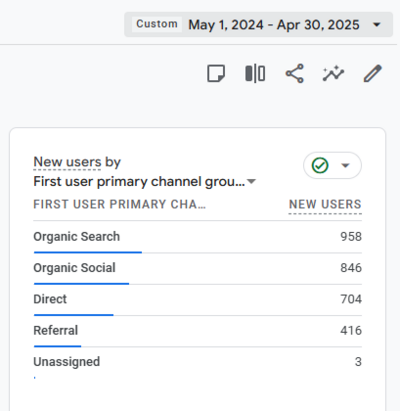Select the Organic Search row
The image size is (400, 411).
pos(198,237)
